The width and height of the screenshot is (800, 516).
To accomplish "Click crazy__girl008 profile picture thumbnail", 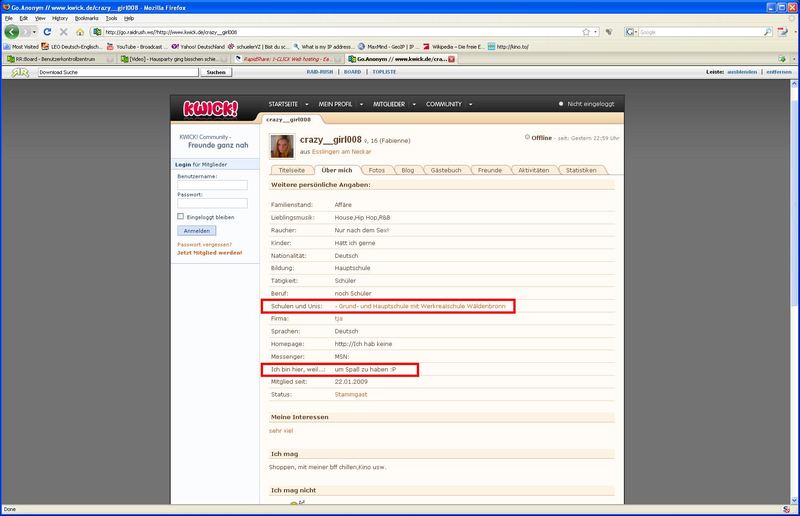I will [x=282, y=146].
